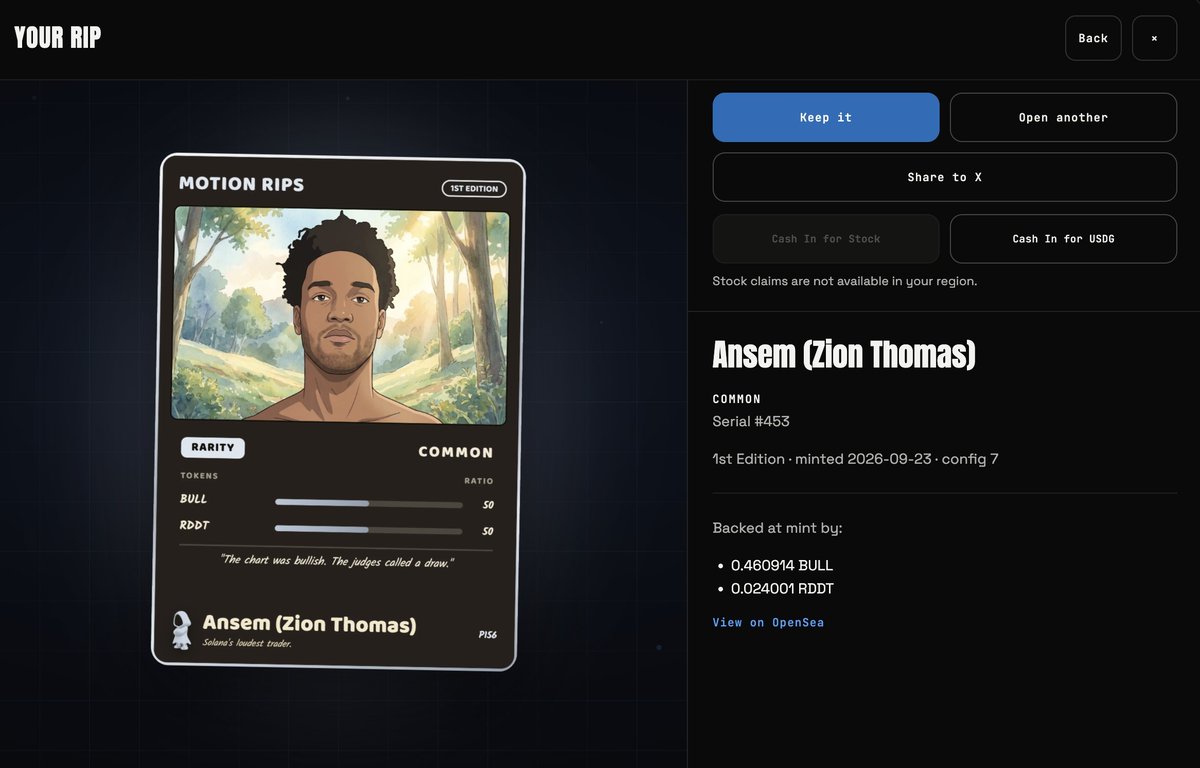Click the BULL ratio bar on the card

pyautogui.click(x=368, y=503)
